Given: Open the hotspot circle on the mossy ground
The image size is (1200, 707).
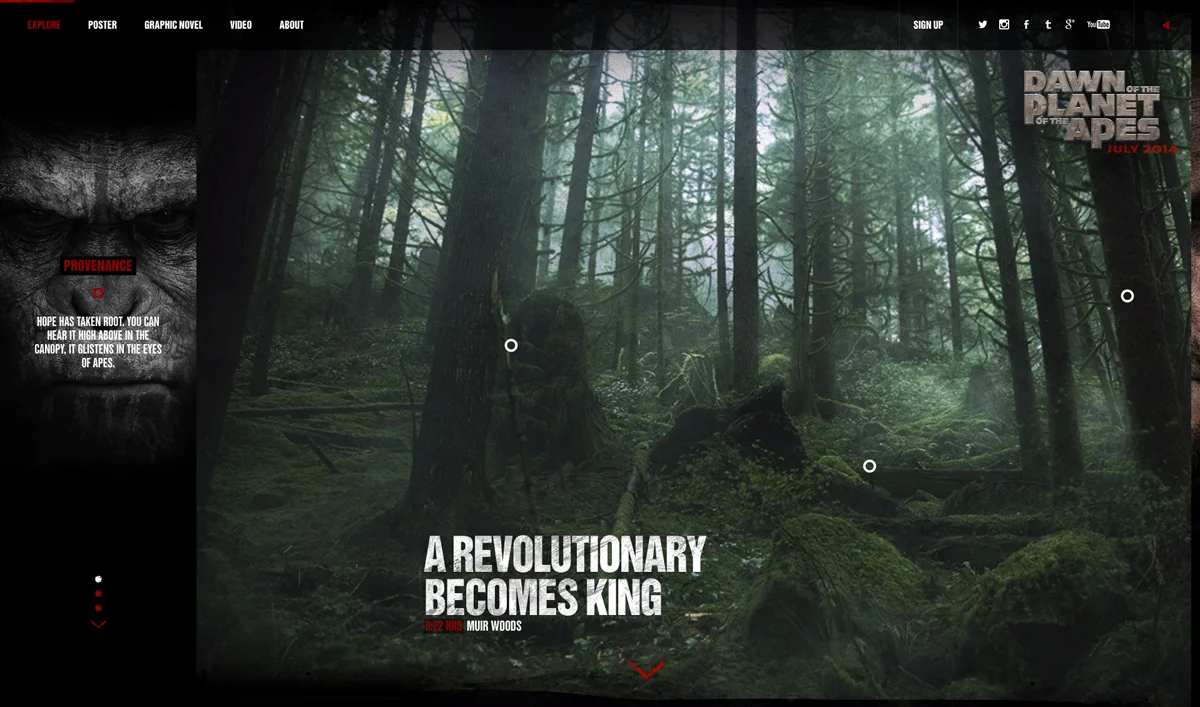Looking at the screenshot, I should (x=869, y=466).
